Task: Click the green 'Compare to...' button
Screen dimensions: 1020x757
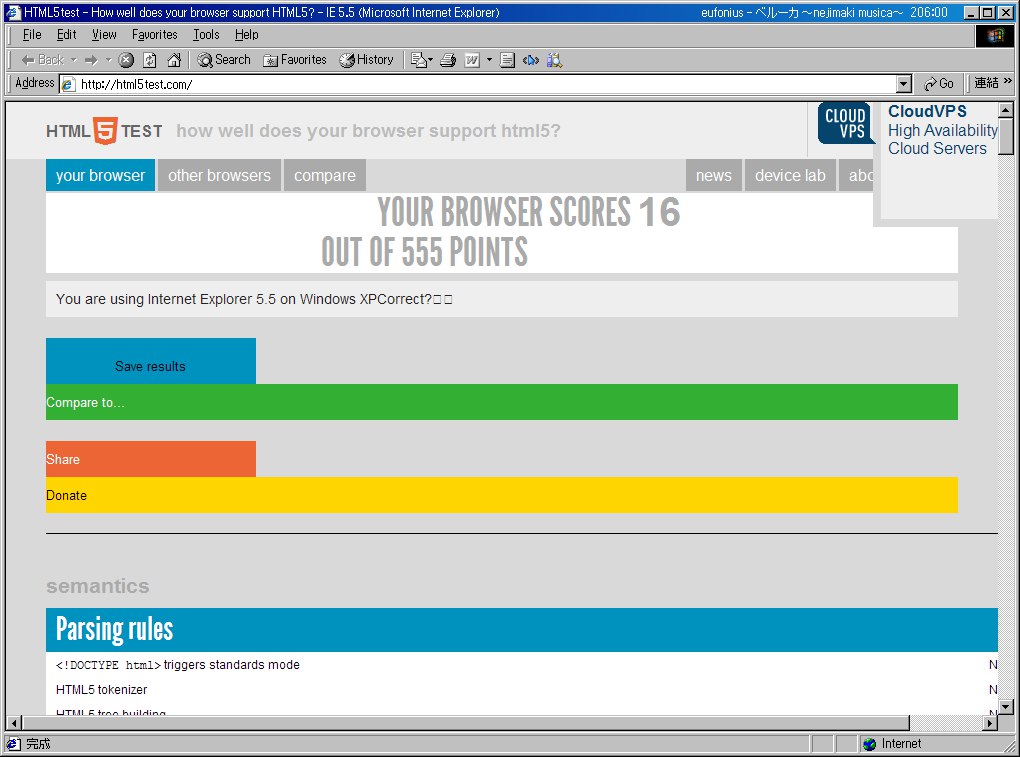Action: [x=502, y=402]
